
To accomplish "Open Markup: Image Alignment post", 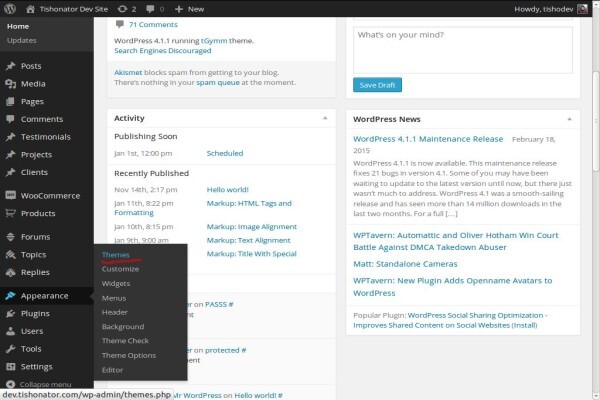I will (x=251, y=227).
